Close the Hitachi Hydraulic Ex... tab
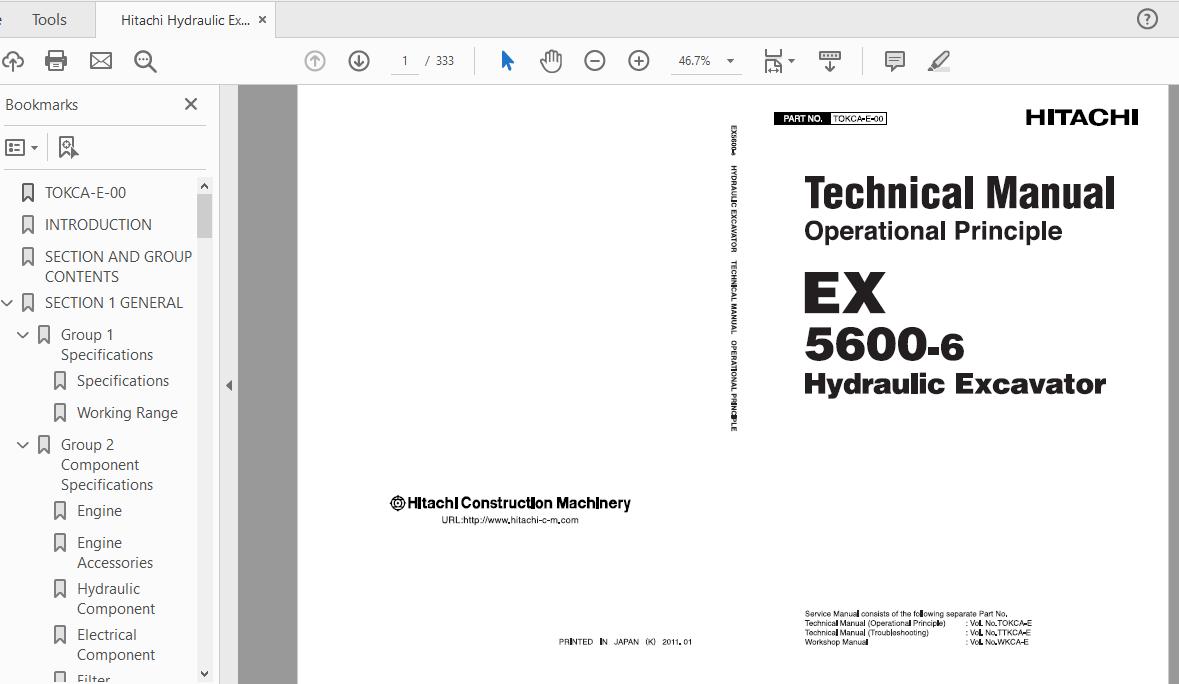 pyautogui.click(x=262, y=20)
